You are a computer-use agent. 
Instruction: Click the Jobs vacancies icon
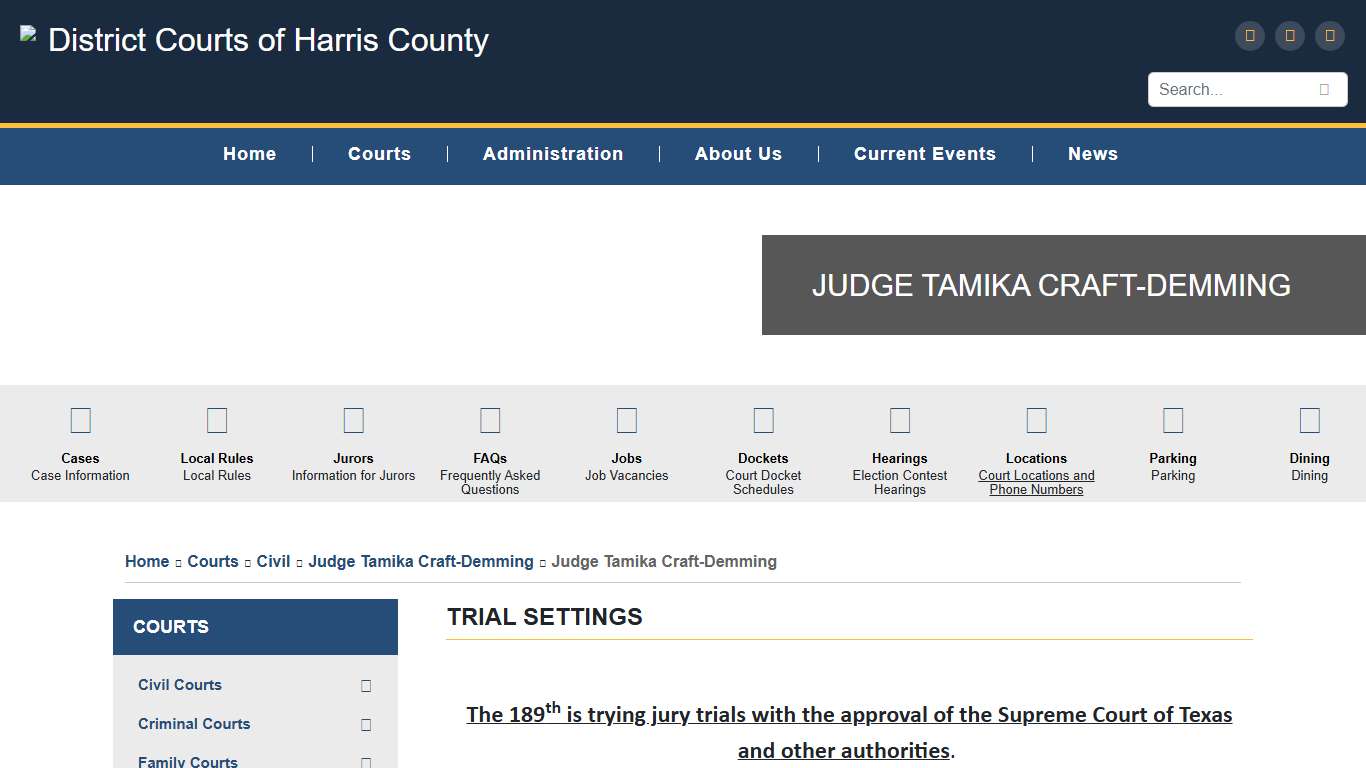coord(627,420)
